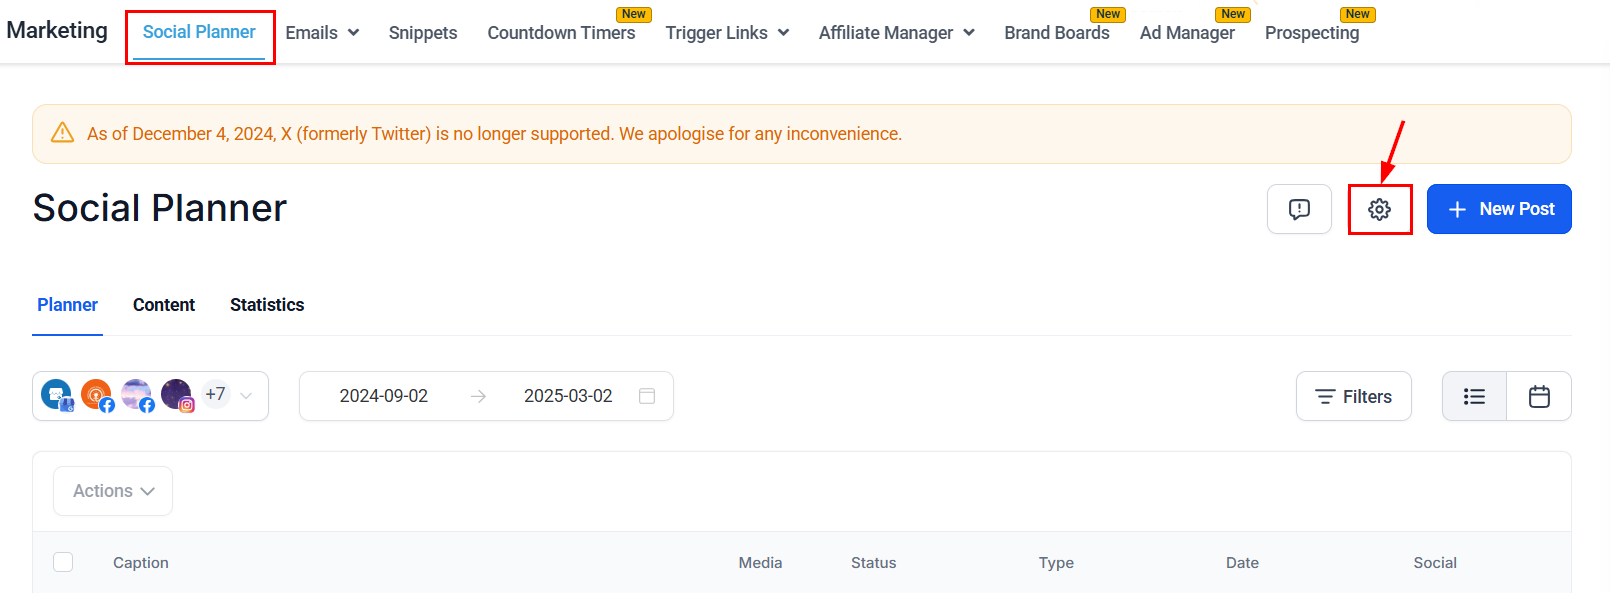Image resolution: width=1610 pixels, height=593 pixels.
Task: Select the Instagram account avatar
Action: coord(177,395)
